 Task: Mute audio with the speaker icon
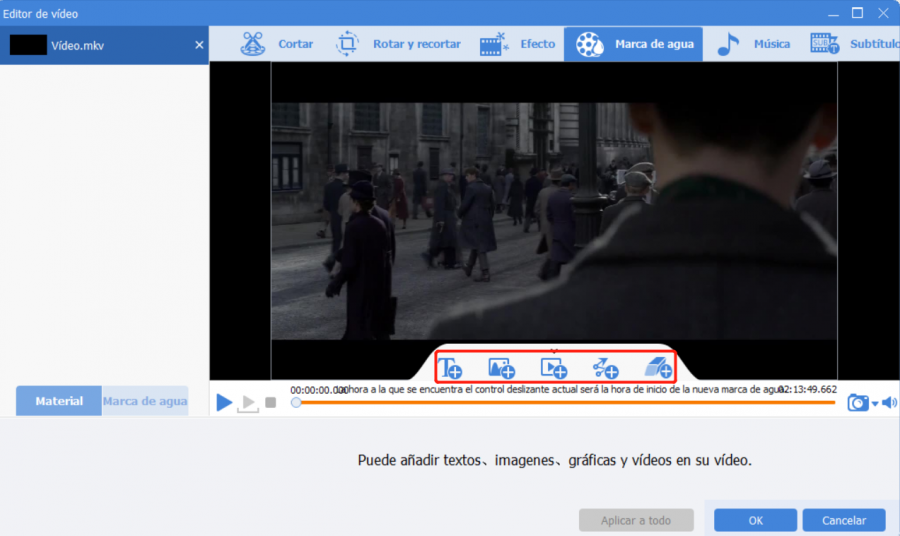click(889, 403)
